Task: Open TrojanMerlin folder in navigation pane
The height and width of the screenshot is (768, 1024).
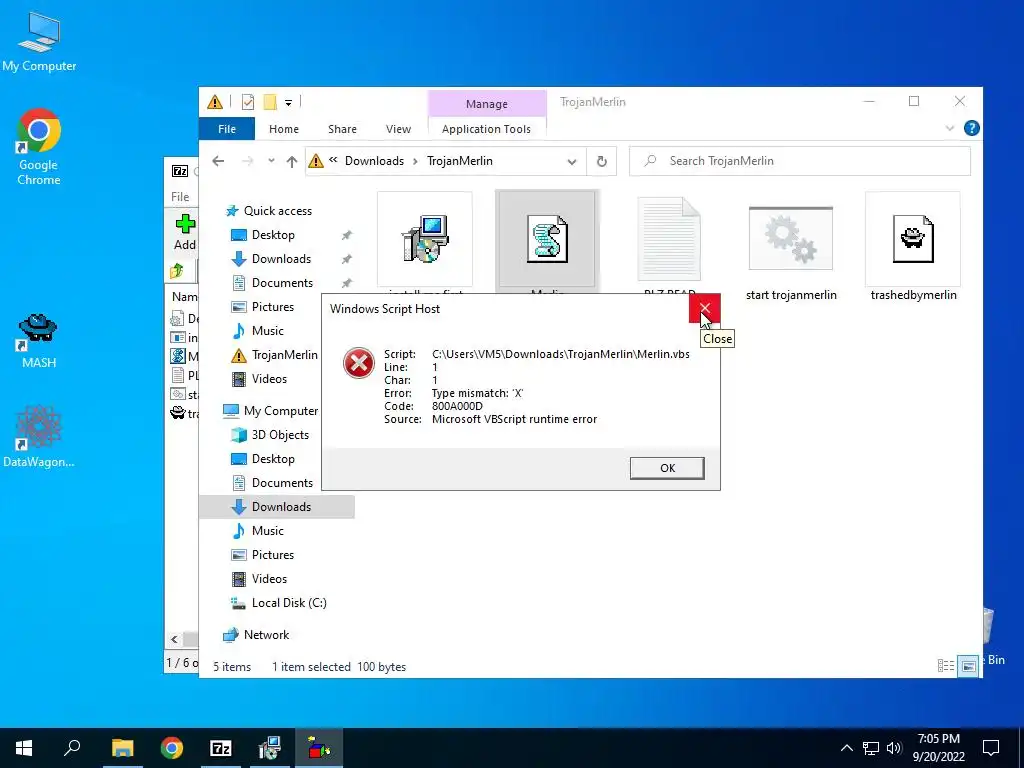Action: 285,355
